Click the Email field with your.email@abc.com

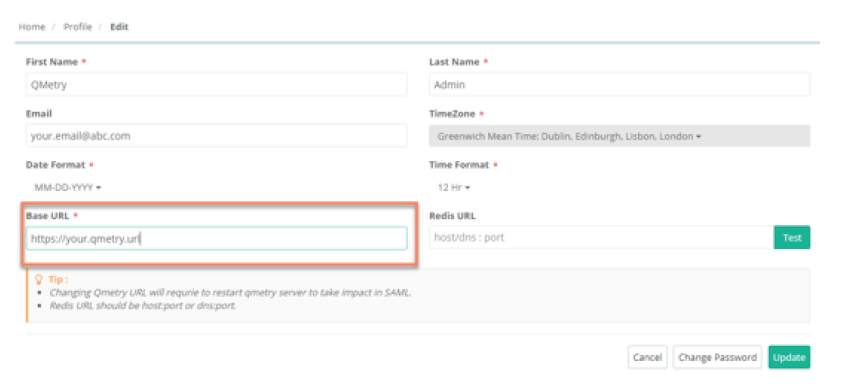[x=216, y=136]
